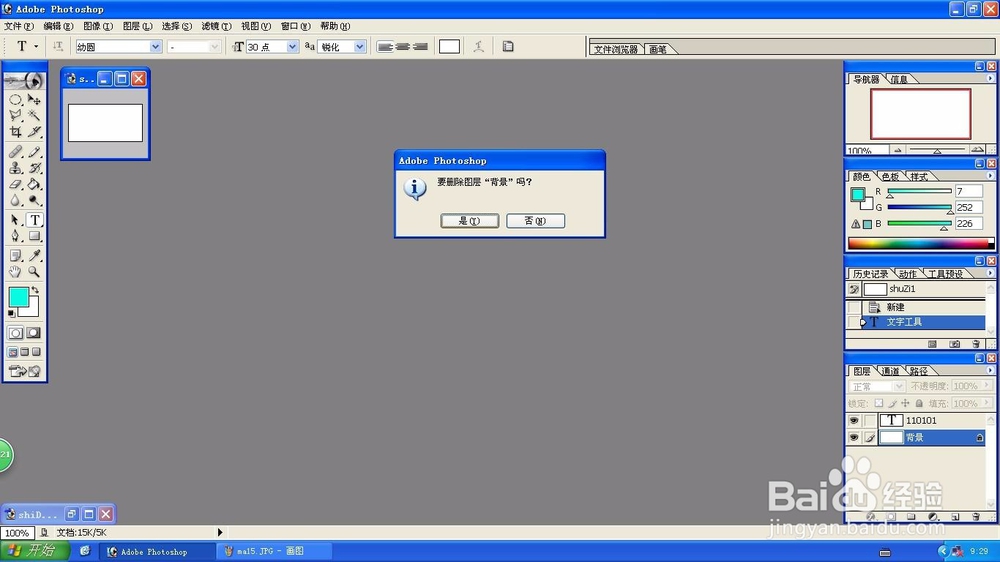Select the Zoom magnifier tool

(x=34, y=272)
